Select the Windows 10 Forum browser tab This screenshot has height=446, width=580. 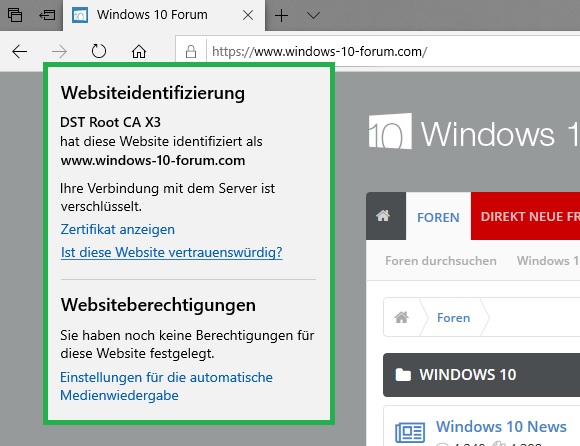[164, 16]
